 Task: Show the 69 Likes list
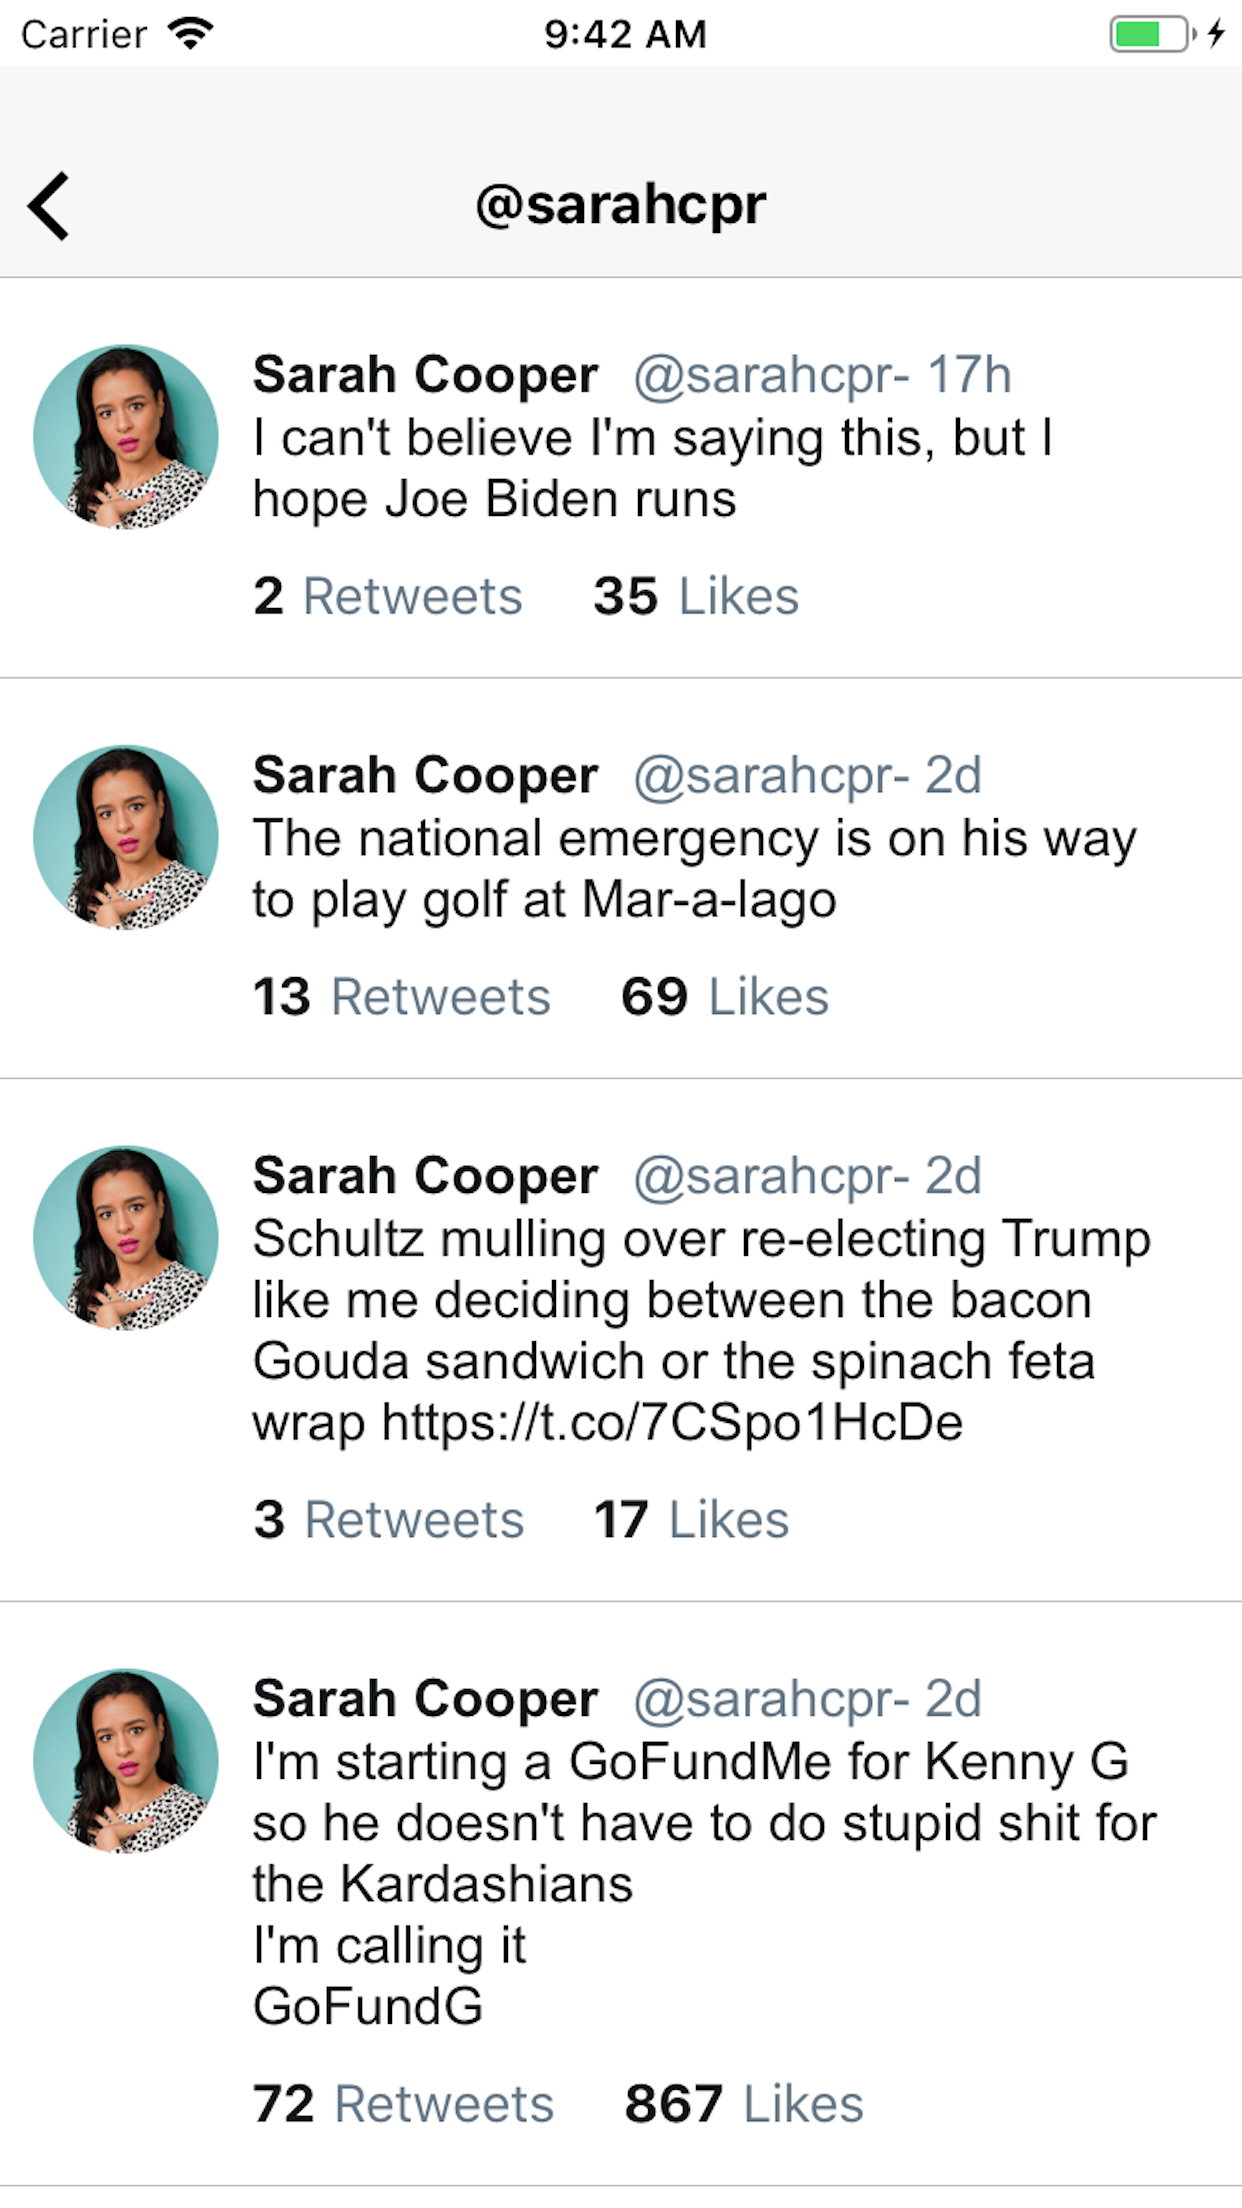(x=725, y=997)
